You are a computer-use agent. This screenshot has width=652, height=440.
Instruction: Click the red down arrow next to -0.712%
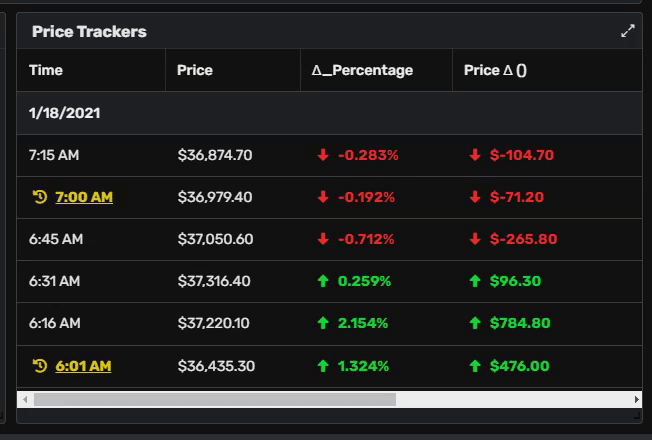tap(323, 239)
